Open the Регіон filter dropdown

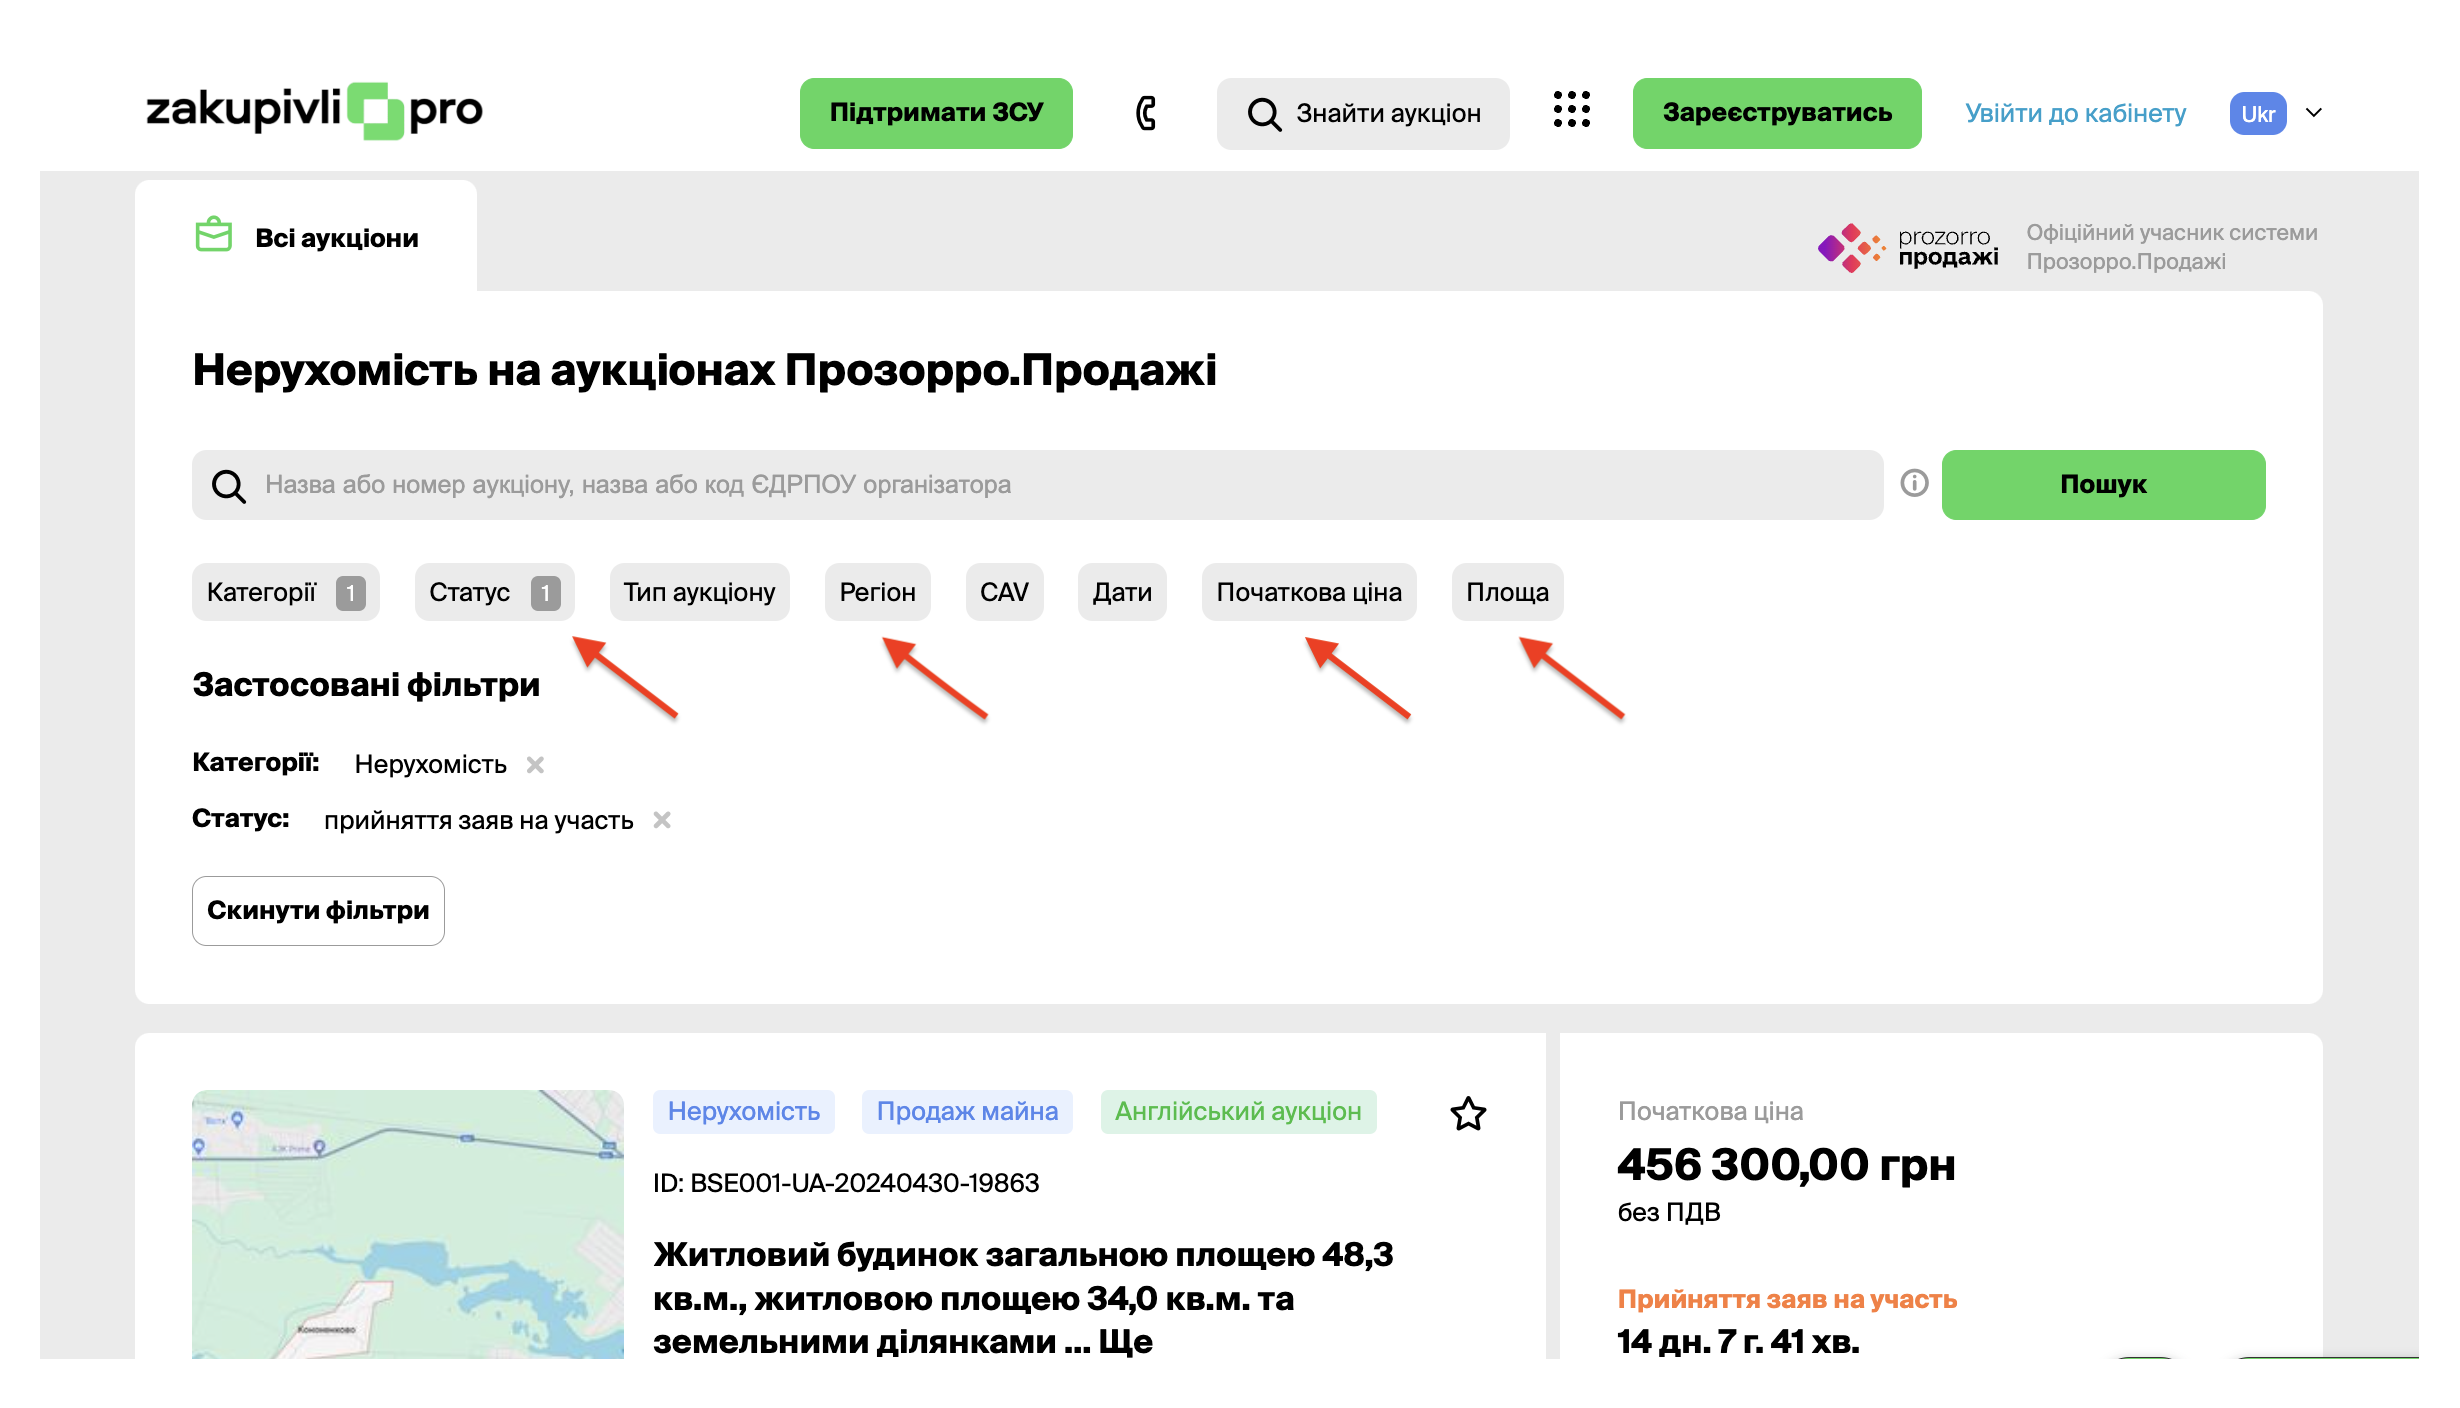(877, 593)
